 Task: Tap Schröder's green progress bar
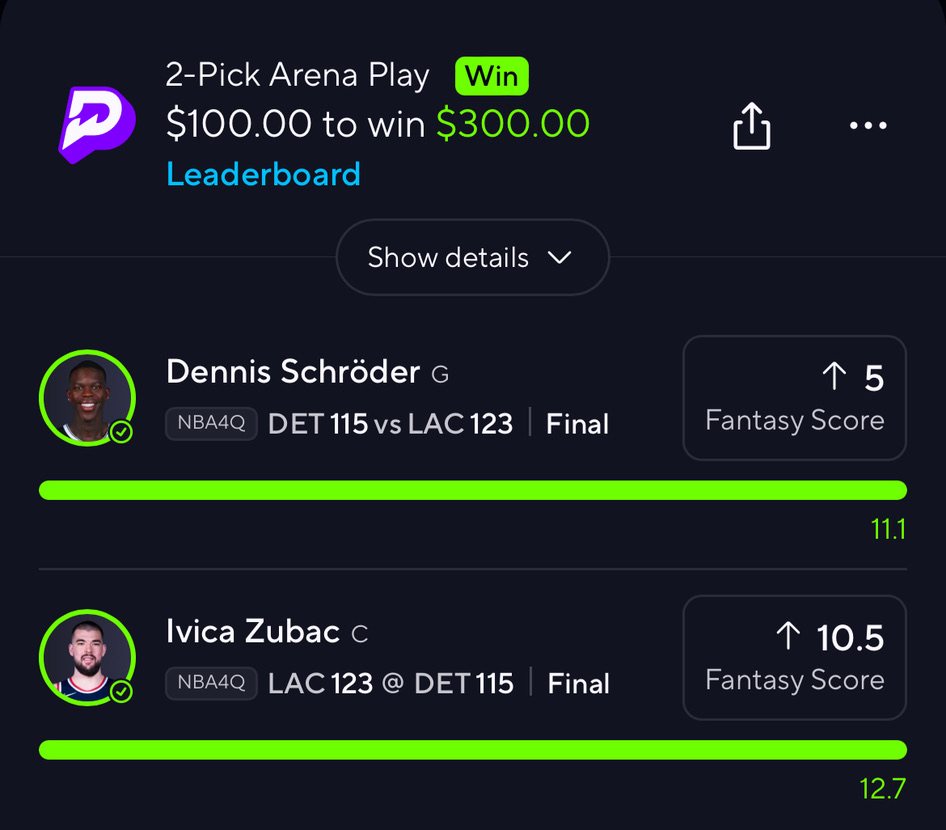tap(472, 490)
